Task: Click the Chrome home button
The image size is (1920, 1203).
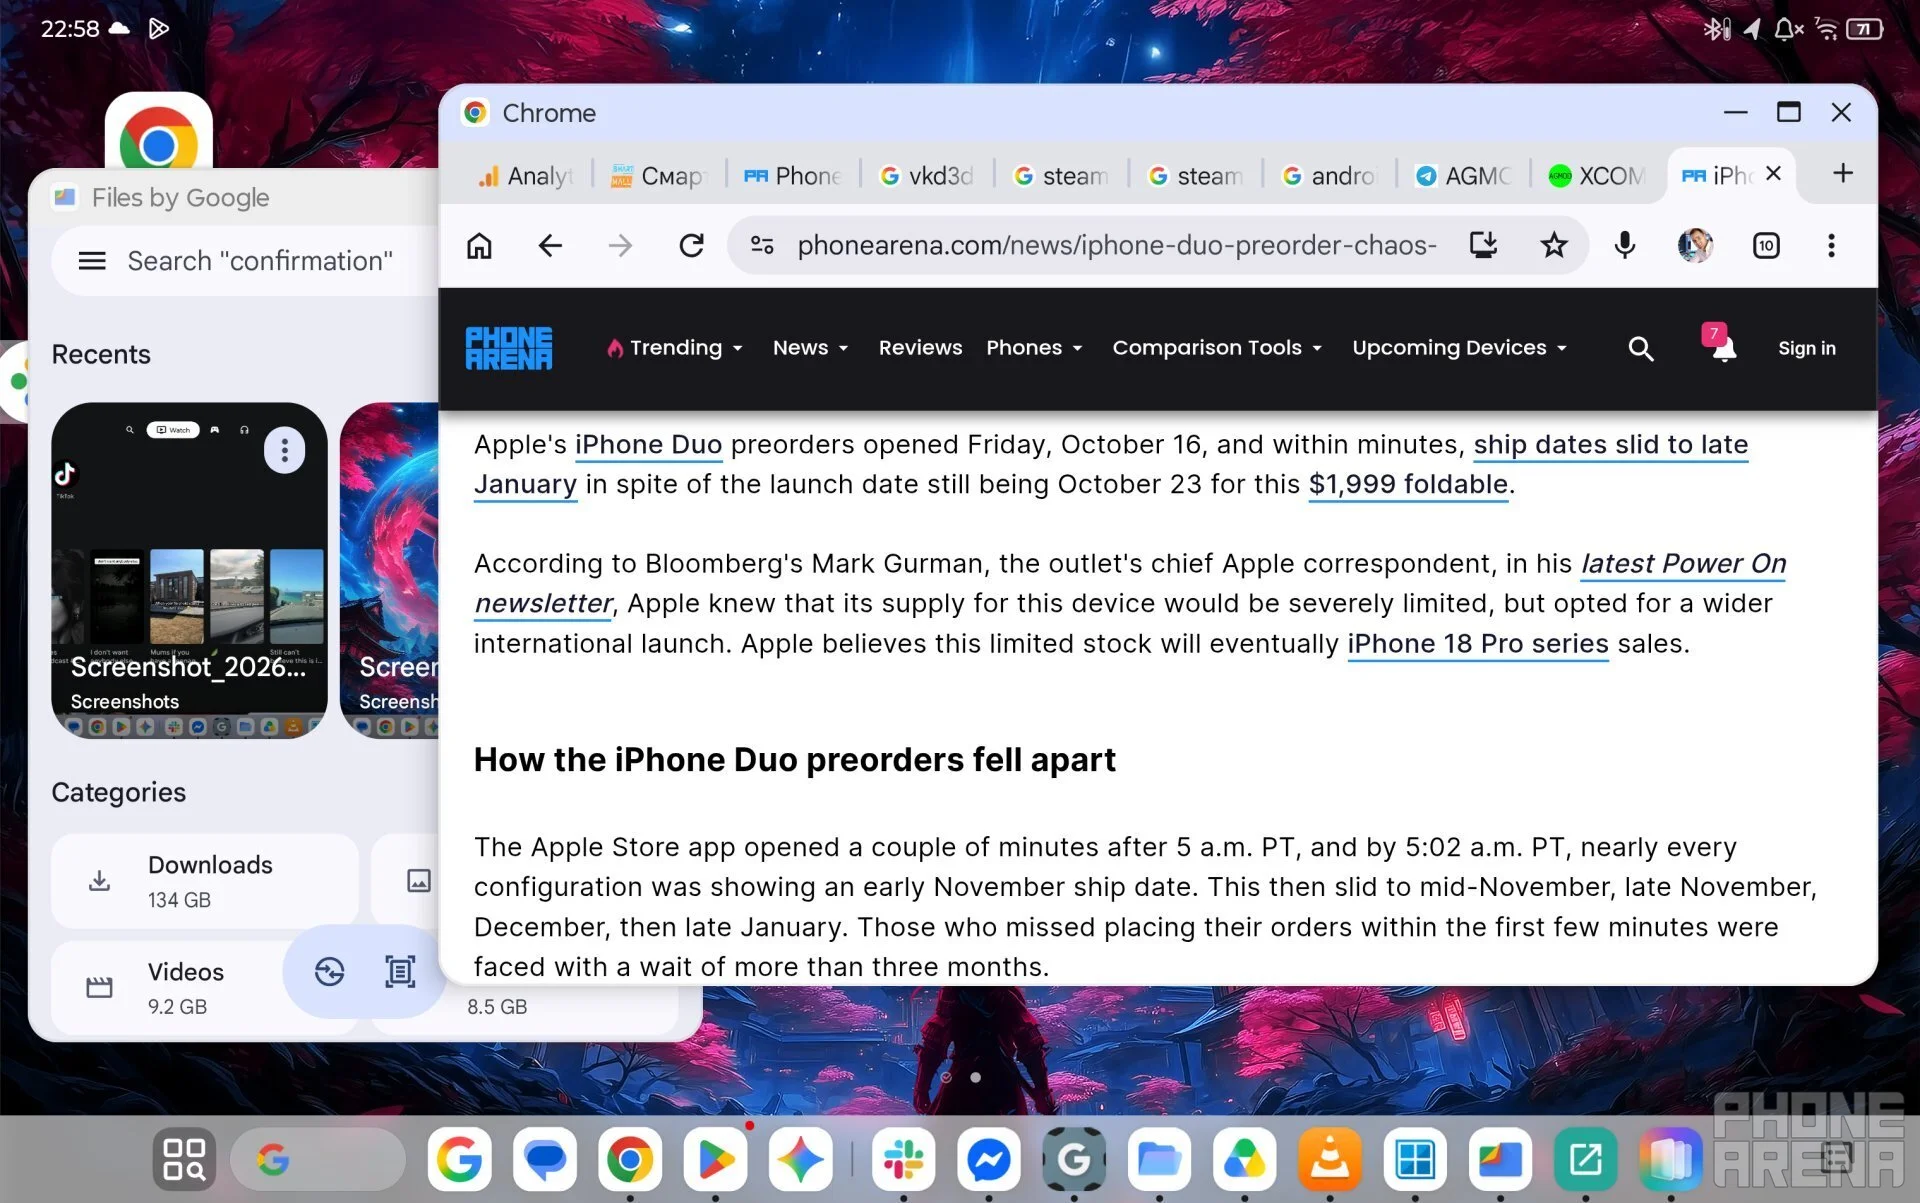Action: click(x=480, y=246)
